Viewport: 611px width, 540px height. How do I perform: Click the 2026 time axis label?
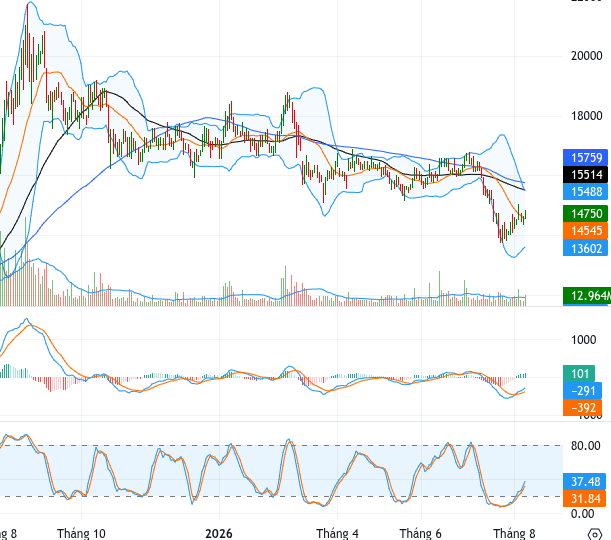219,533
